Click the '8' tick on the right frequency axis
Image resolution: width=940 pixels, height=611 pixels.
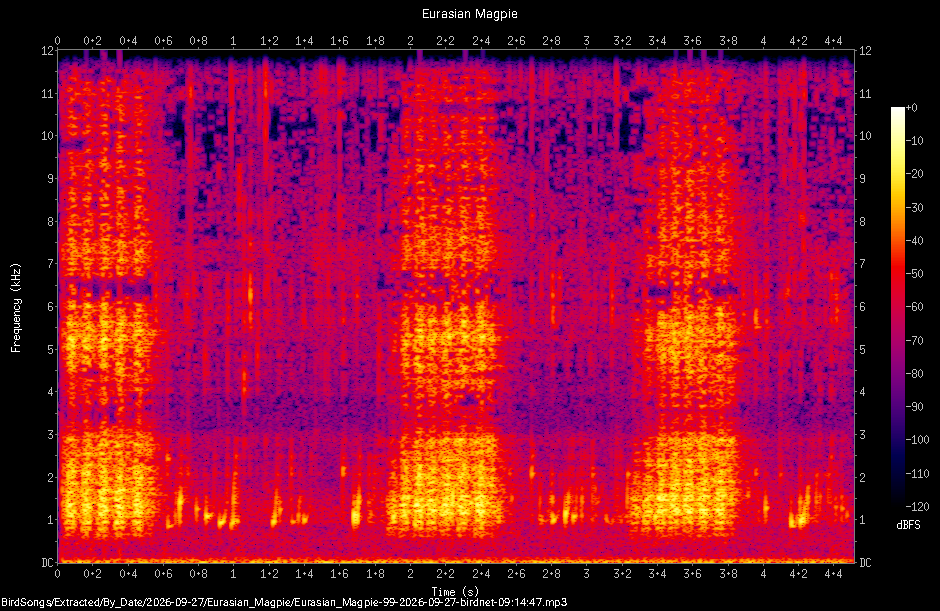click(863, 221)
